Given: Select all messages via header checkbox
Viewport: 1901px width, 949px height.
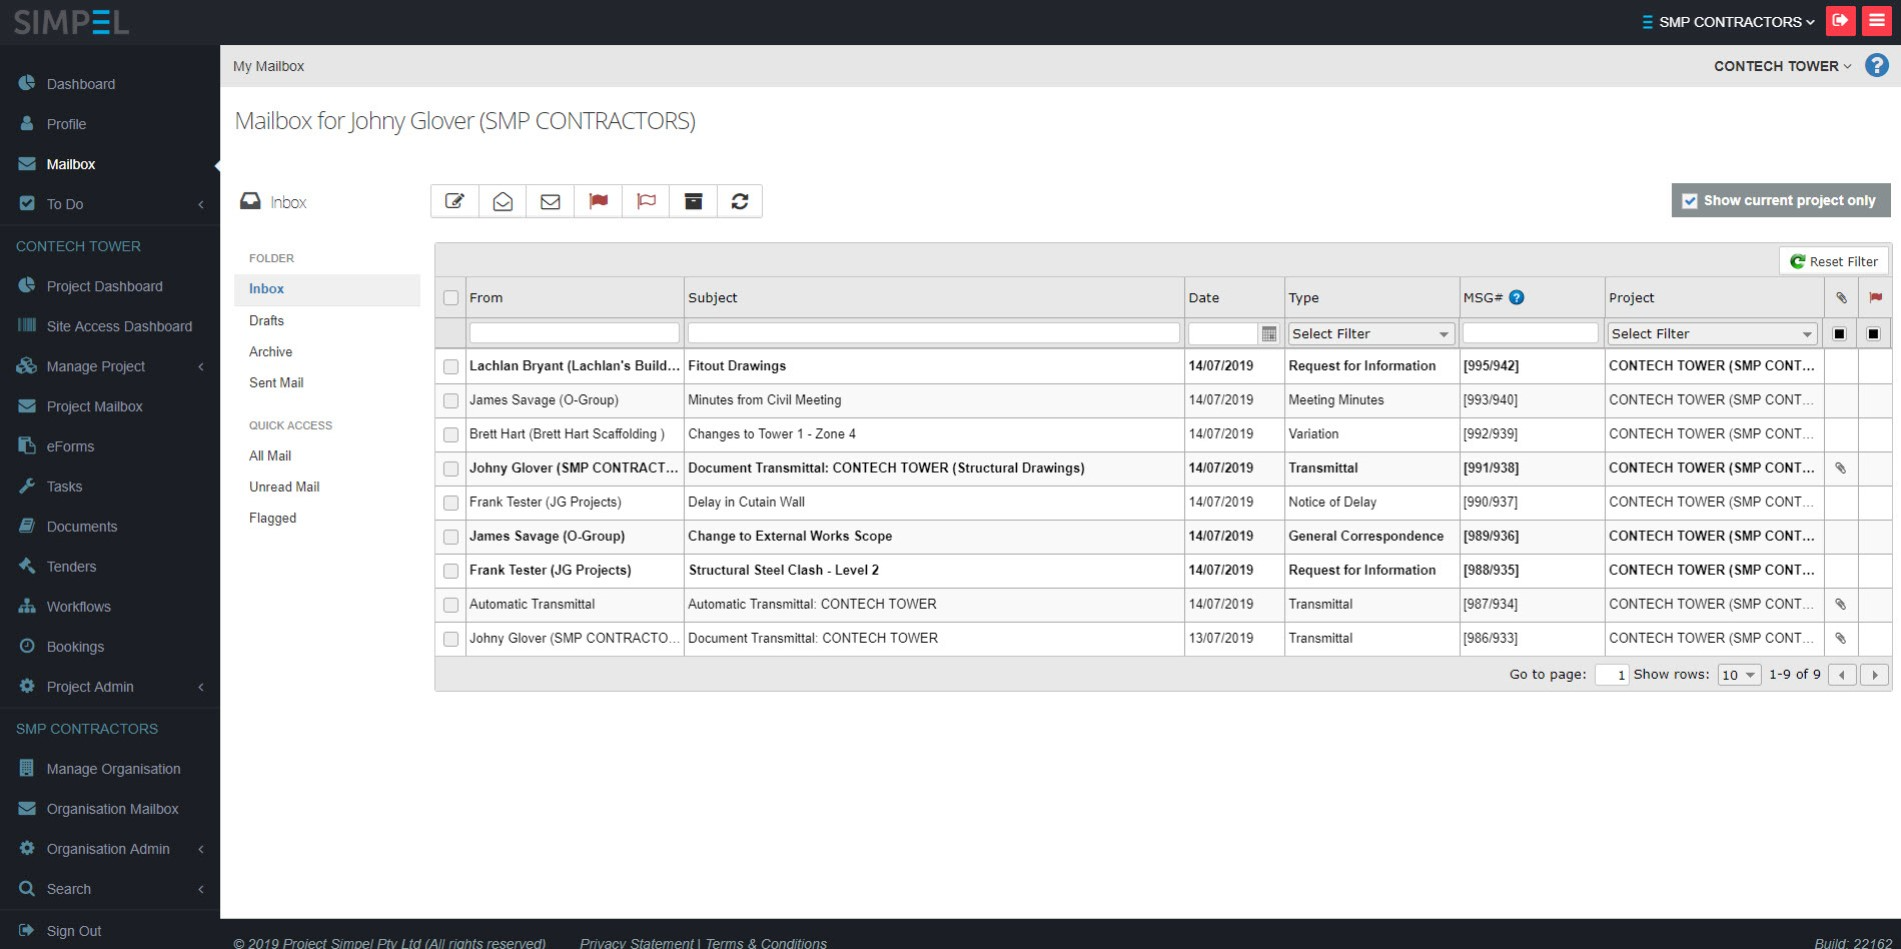Looking at the screenshot, I should (450, 297).
